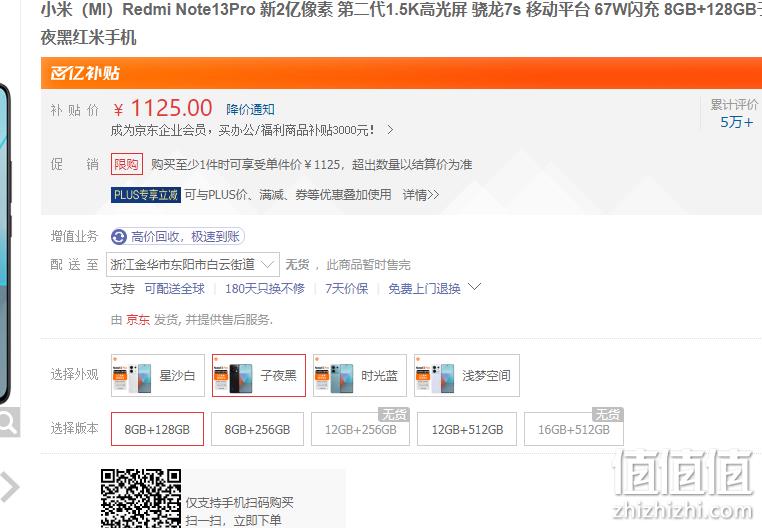The height and width of the screenshot is (528, 762).
Task: Open the 降价通知 price alert link
Action: tap(250, 109)
